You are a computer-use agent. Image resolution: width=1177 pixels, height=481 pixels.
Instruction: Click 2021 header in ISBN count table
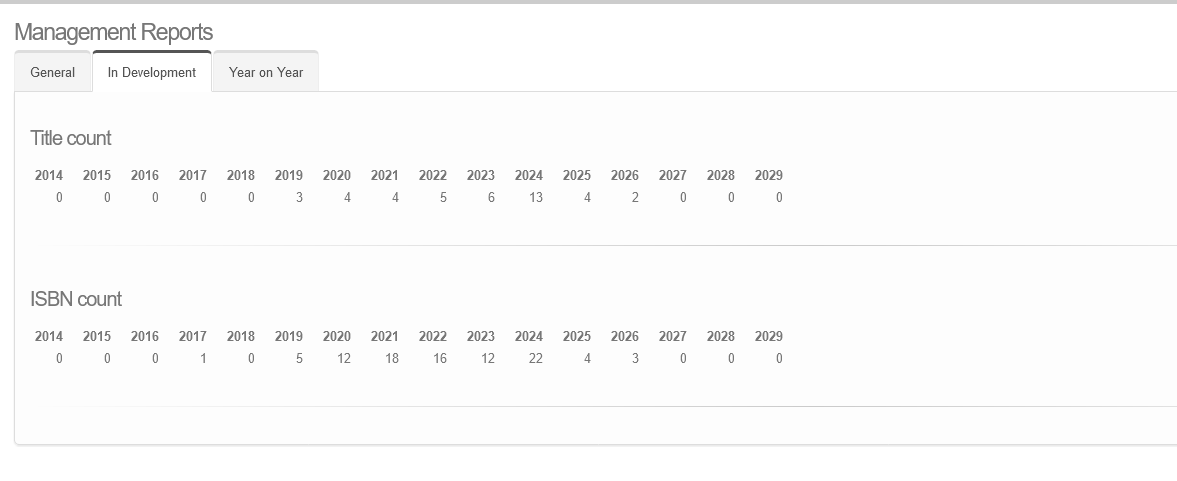[x=384, y=336]
